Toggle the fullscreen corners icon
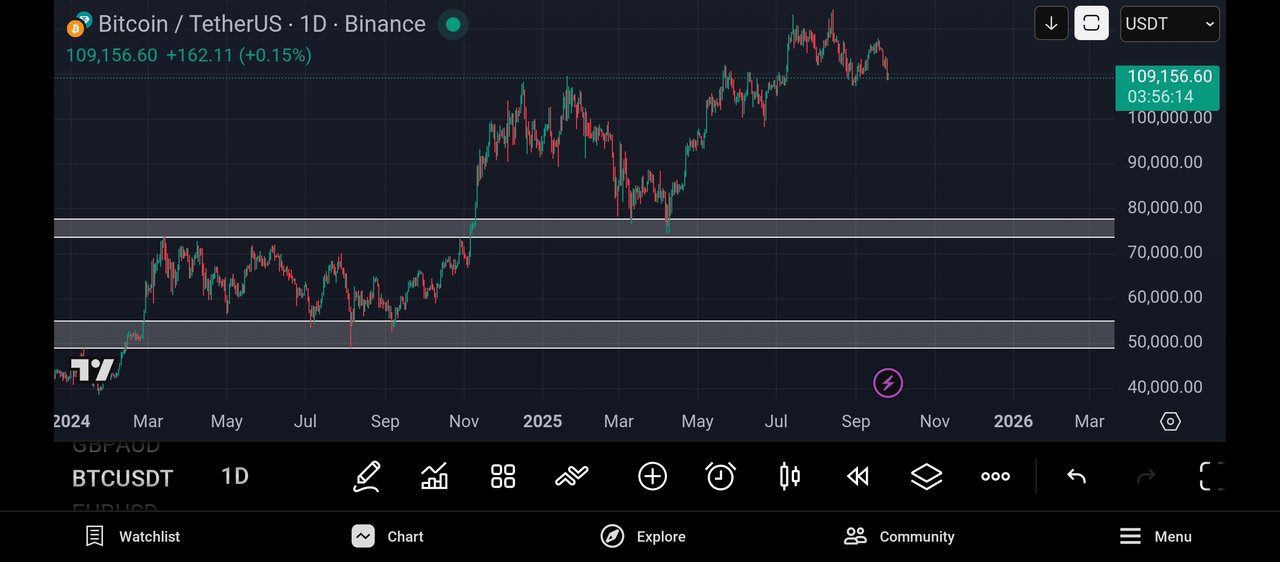Screen dimensions: 1280x562 tap(1211, 477)
